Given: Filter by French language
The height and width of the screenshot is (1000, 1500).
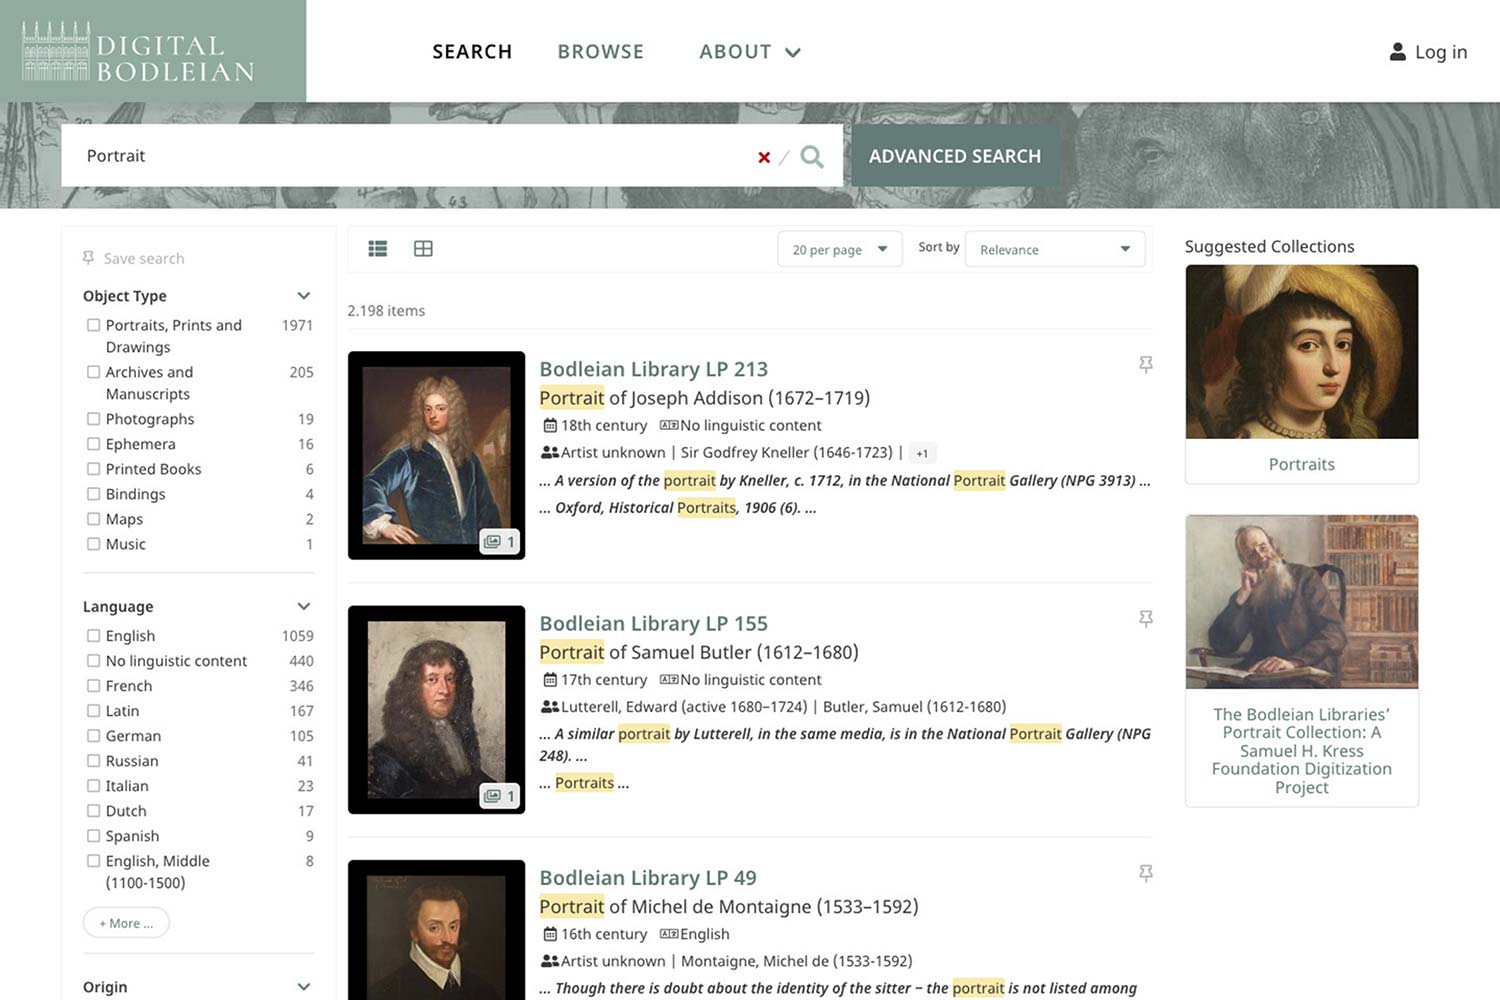Looking at the screenshot, I should pos(93,686).
